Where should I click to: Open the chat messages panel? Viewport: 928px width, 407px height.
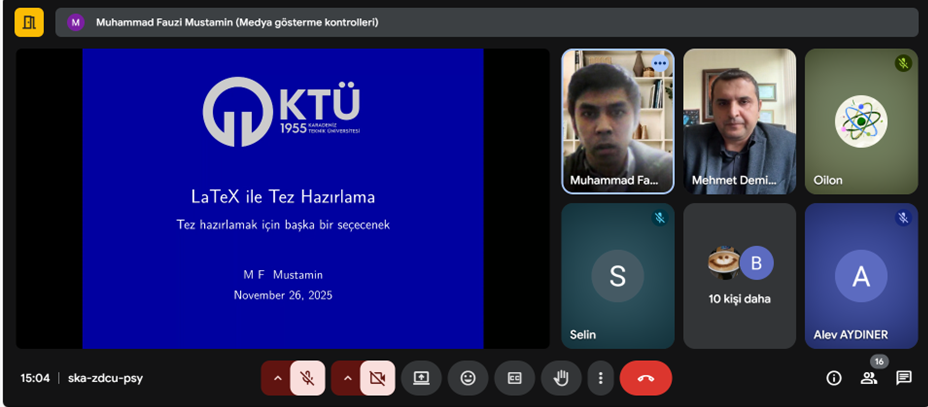coord(903,378)
